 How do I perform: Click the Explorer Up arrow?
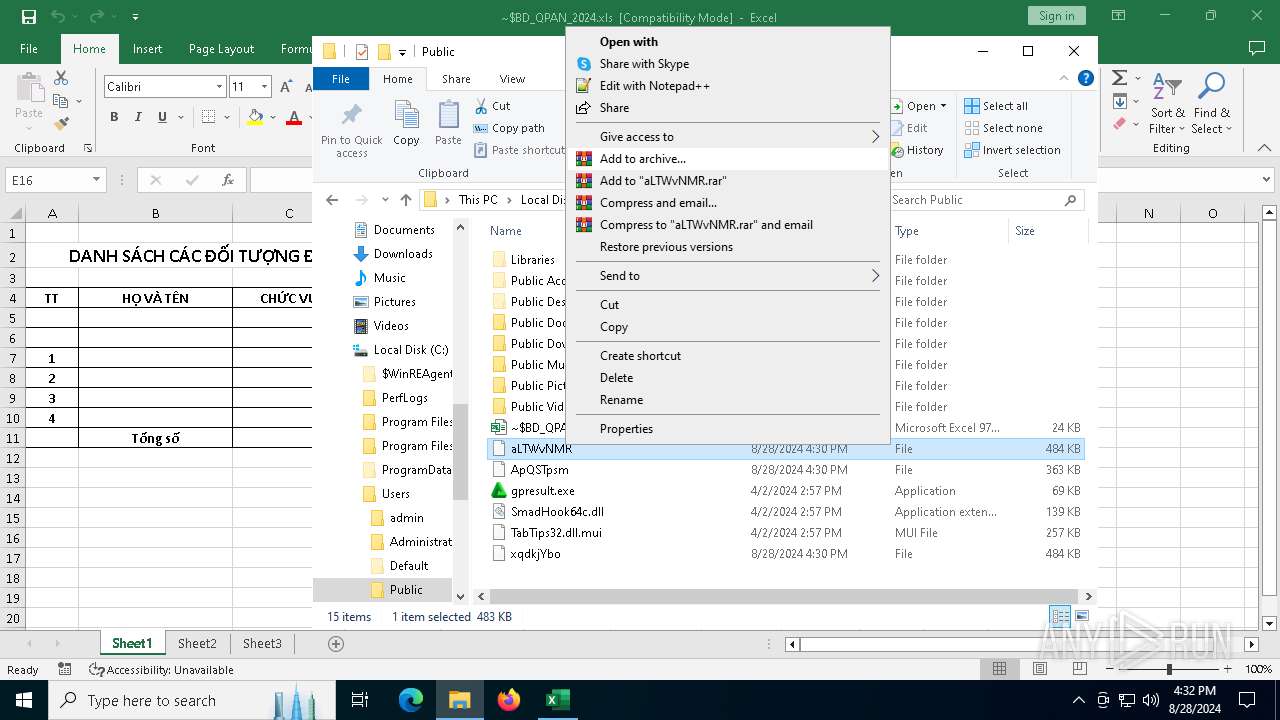click(x=405, y=200)
